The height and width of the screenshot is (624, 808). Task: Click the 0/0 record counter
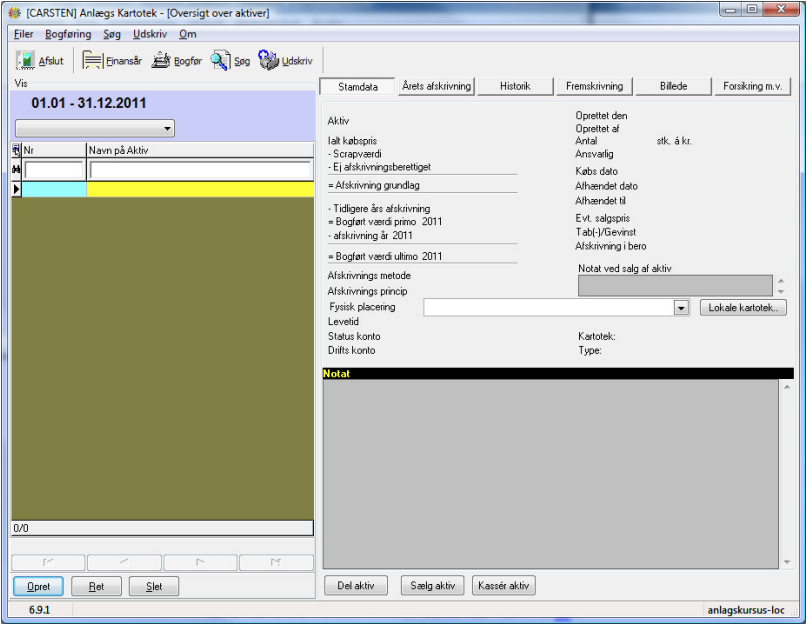[21, 528]
